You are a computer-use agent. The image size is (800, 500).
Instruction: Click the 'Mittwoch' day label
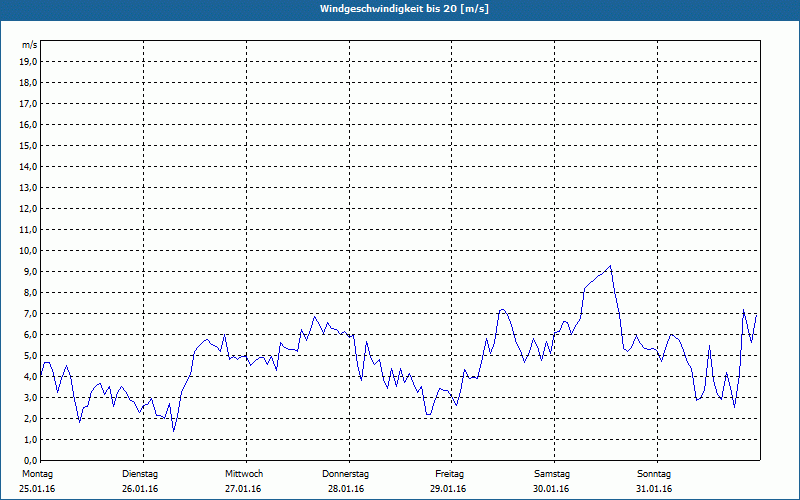[244, 474]
